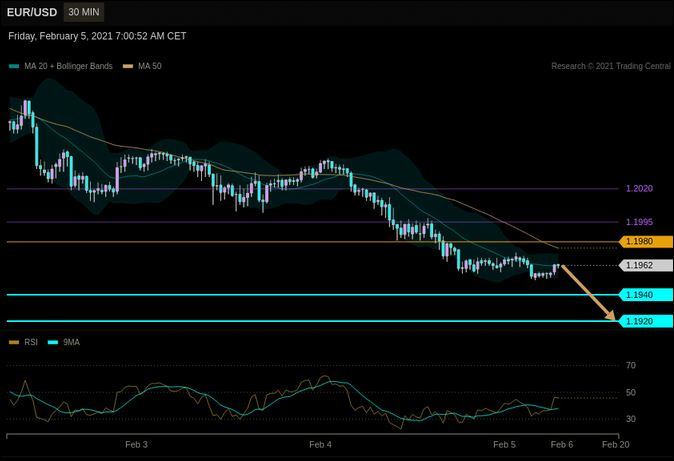Click the RSI 30 level label
Image resolution: width=674 pixels, height=461 pixels.
(631, 419)
